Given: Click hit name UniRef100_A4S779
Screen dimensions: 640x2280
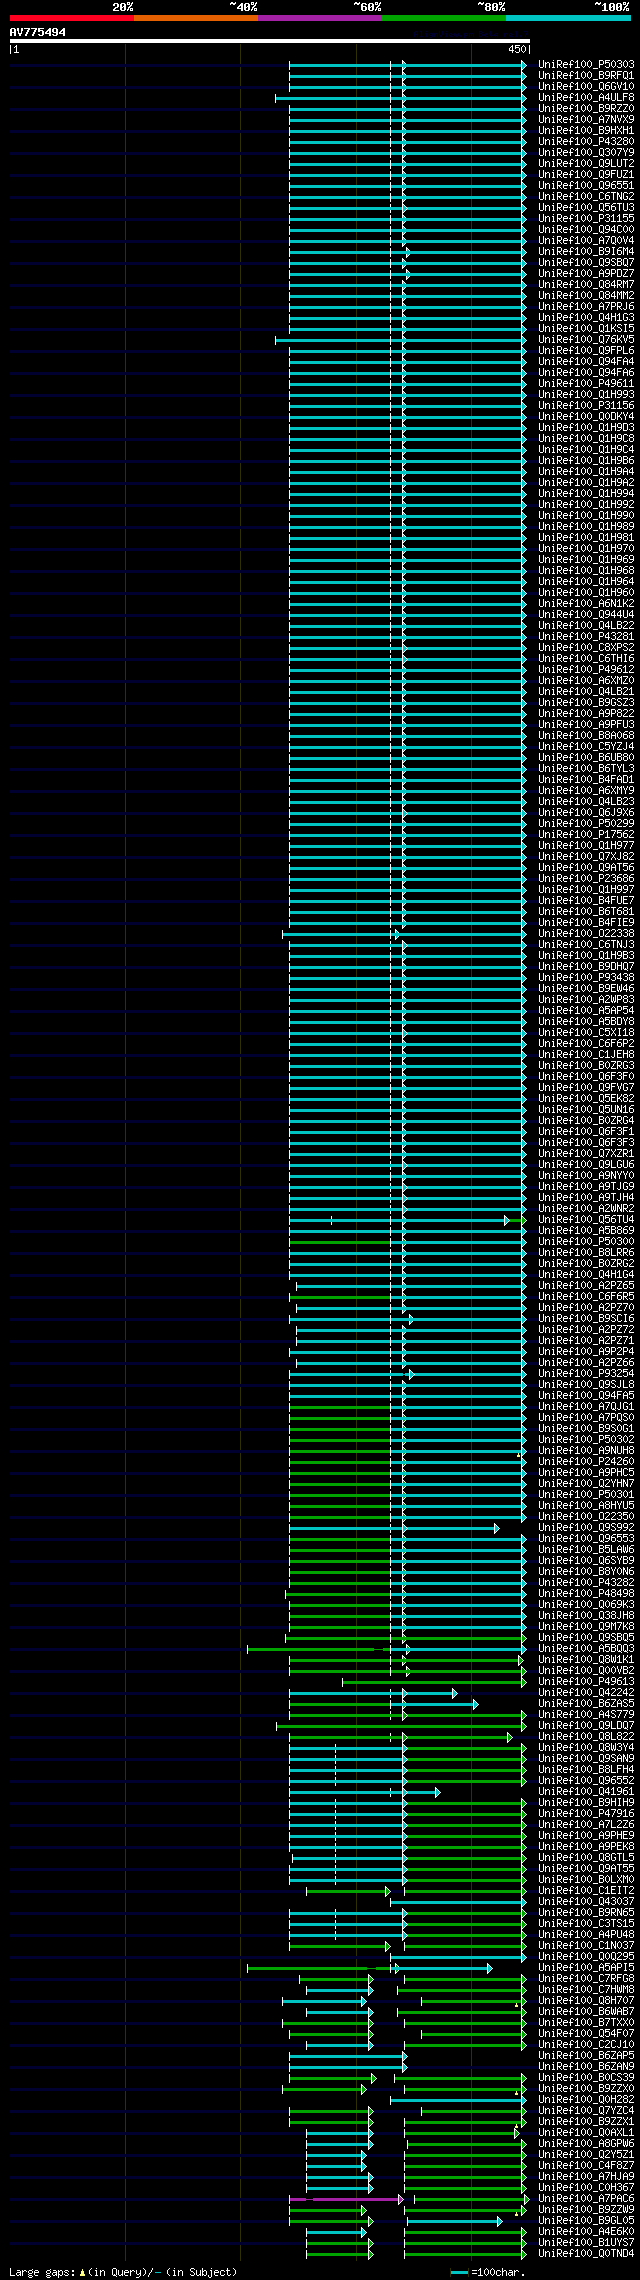Looking at the screenshot, I should 586,1714.
